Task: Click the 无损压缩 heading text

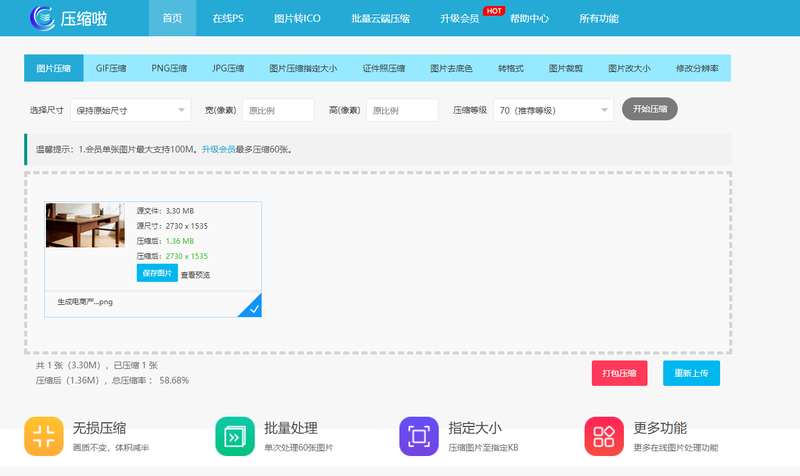Action: (99, 428)
